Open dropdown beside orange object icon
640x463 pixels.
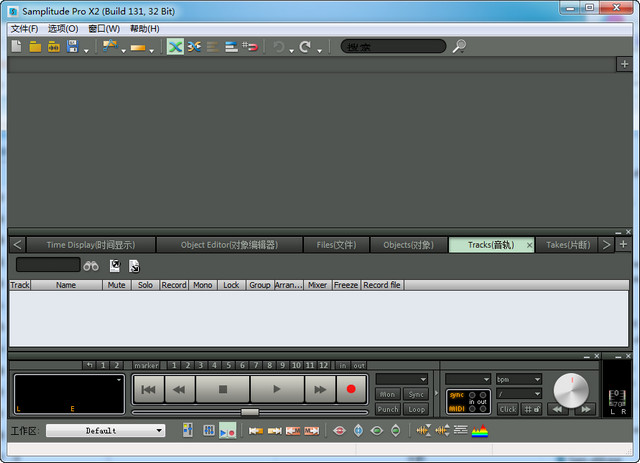coord(151,51)
